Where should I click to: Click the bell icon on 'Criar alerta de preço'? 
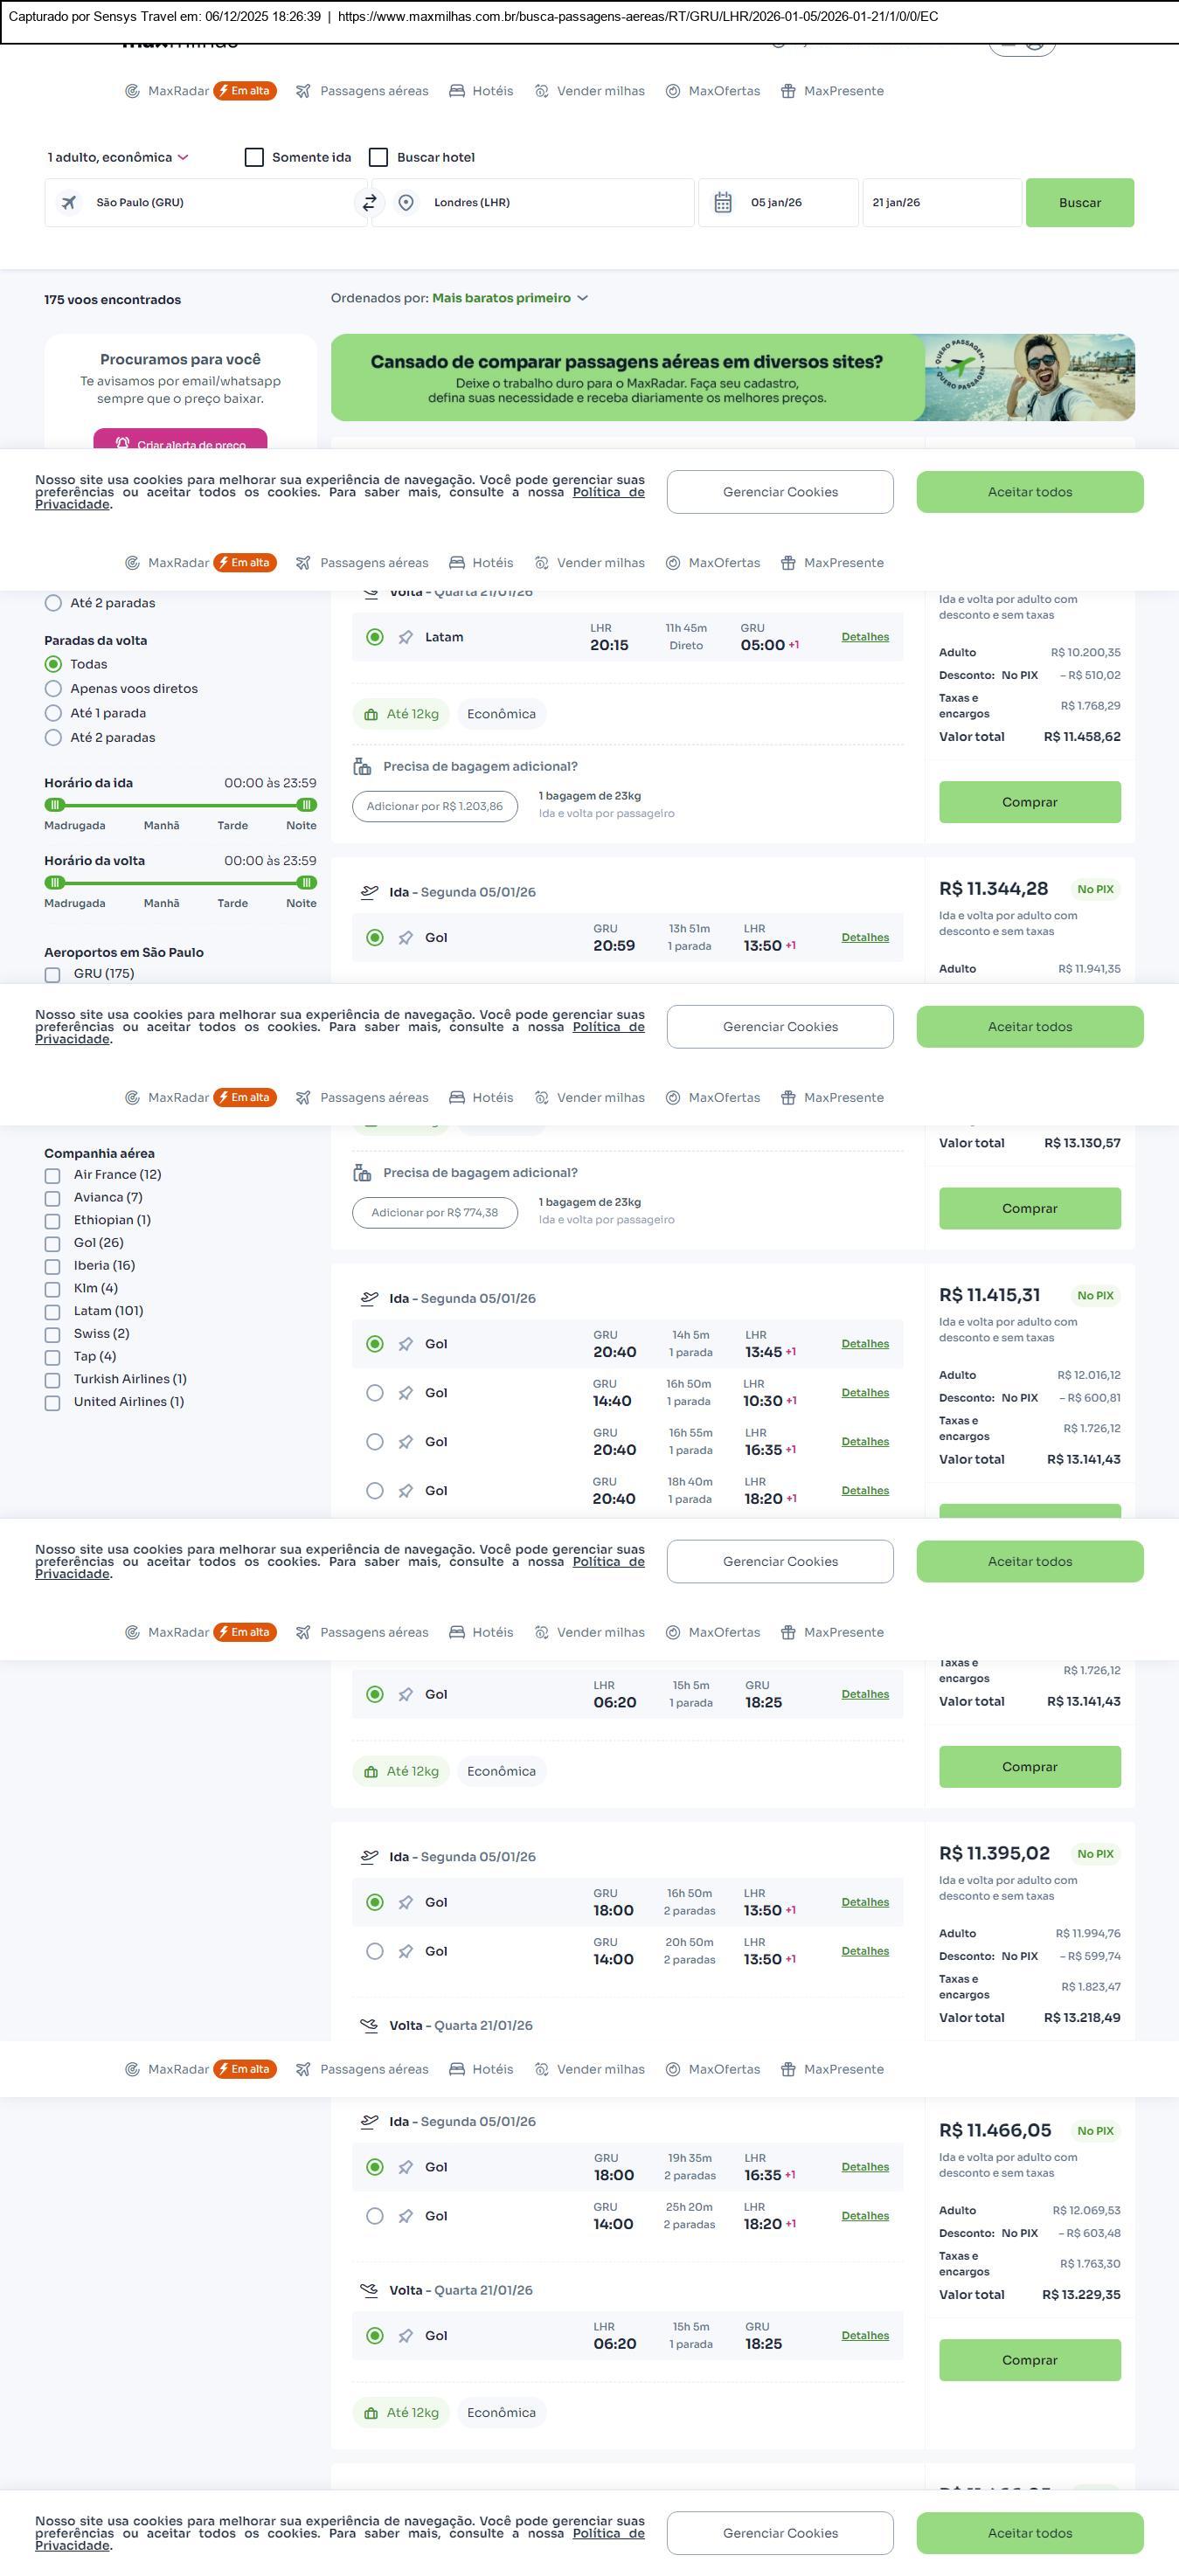coord(122,443)
